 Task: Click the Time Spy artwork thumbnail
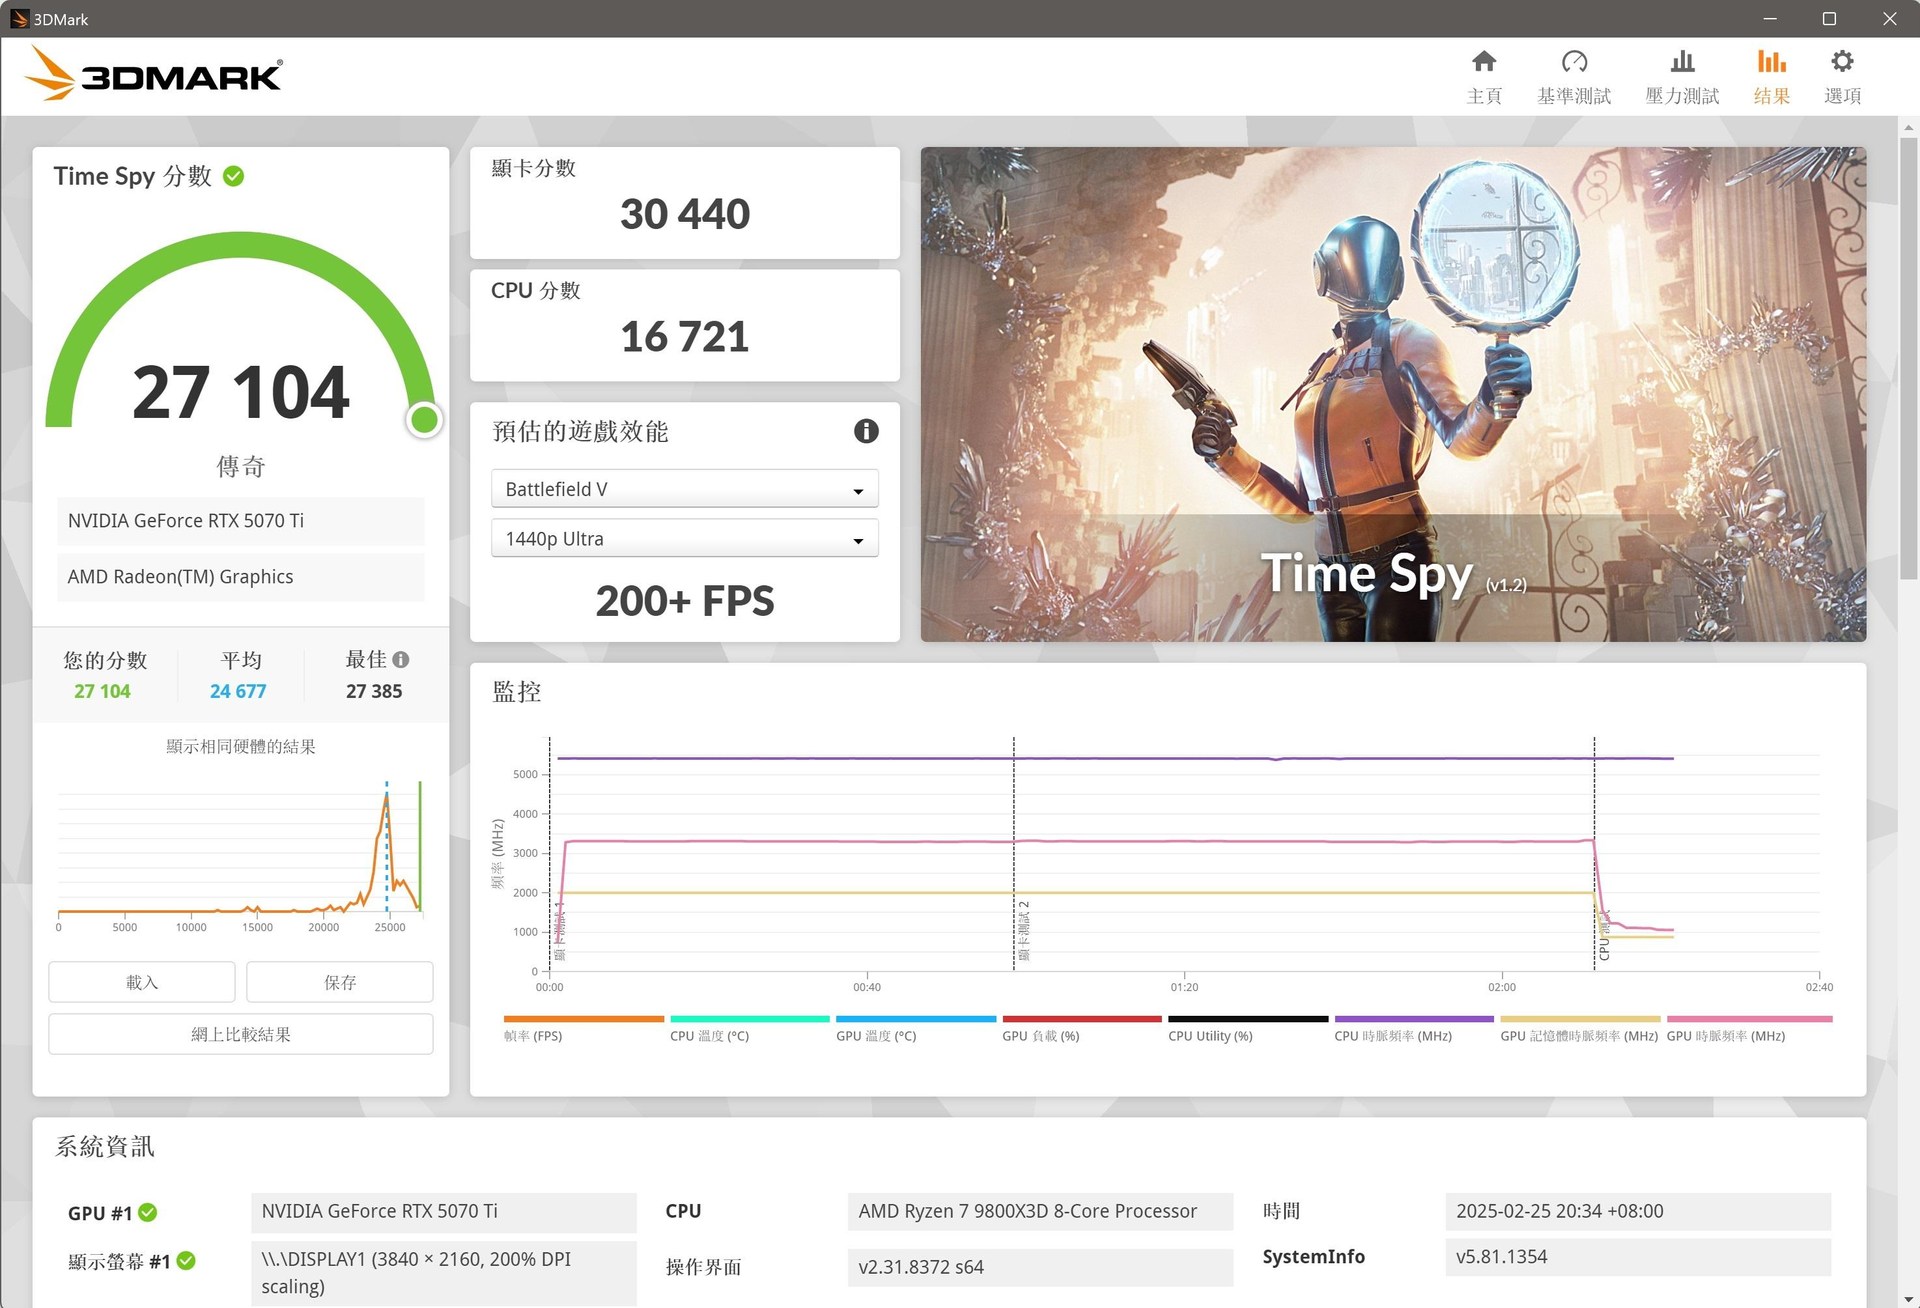pos(1393,394)
